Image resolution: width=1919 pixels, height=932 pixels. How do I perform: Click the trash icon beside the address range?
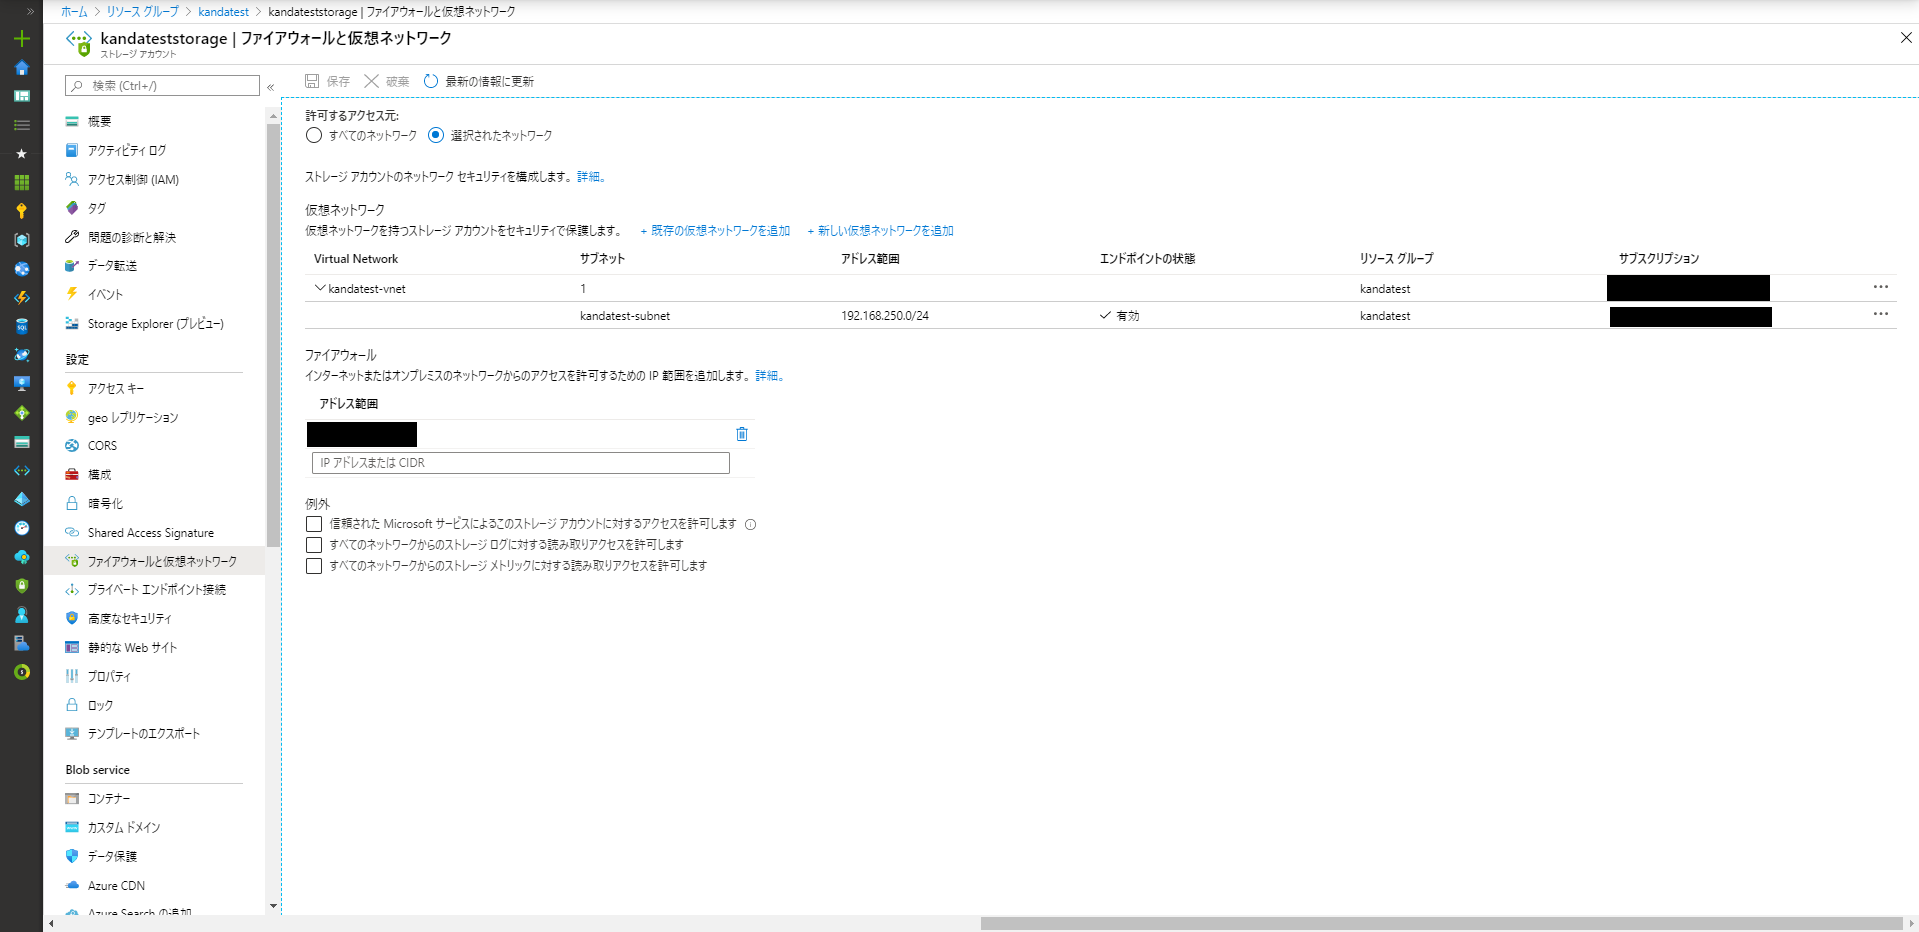(x=742, y=434)
